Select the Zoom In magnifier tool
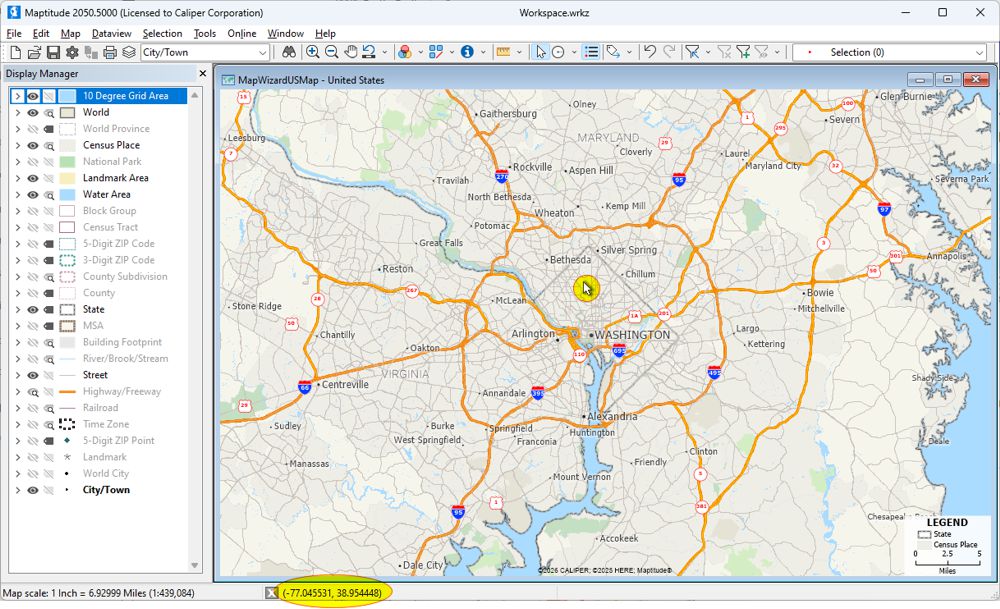This screenshot has height=609, width=1000. (x=312, y=52)
